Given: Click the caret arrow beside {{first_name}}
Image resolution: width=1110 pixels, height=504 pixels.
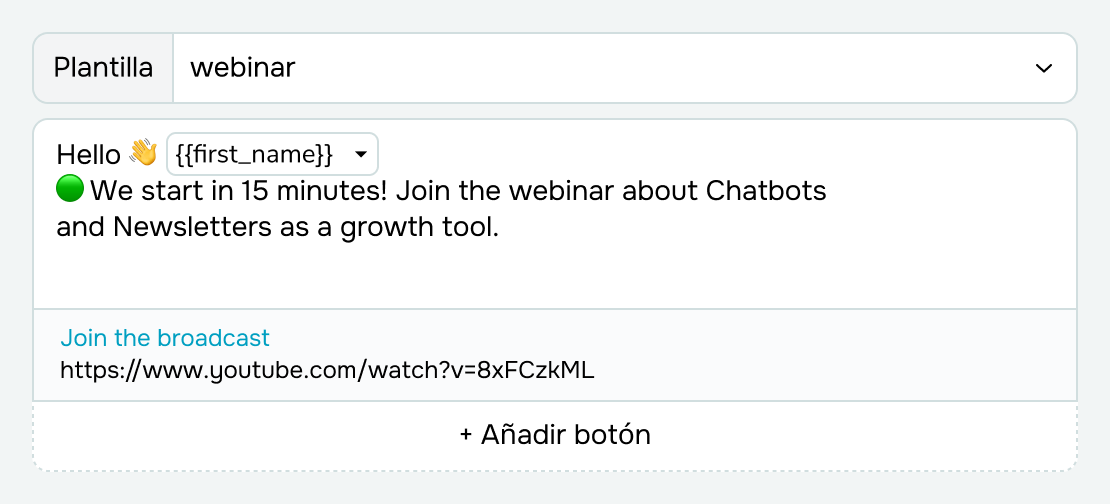Looking at the screenshot, I should 360,154.
